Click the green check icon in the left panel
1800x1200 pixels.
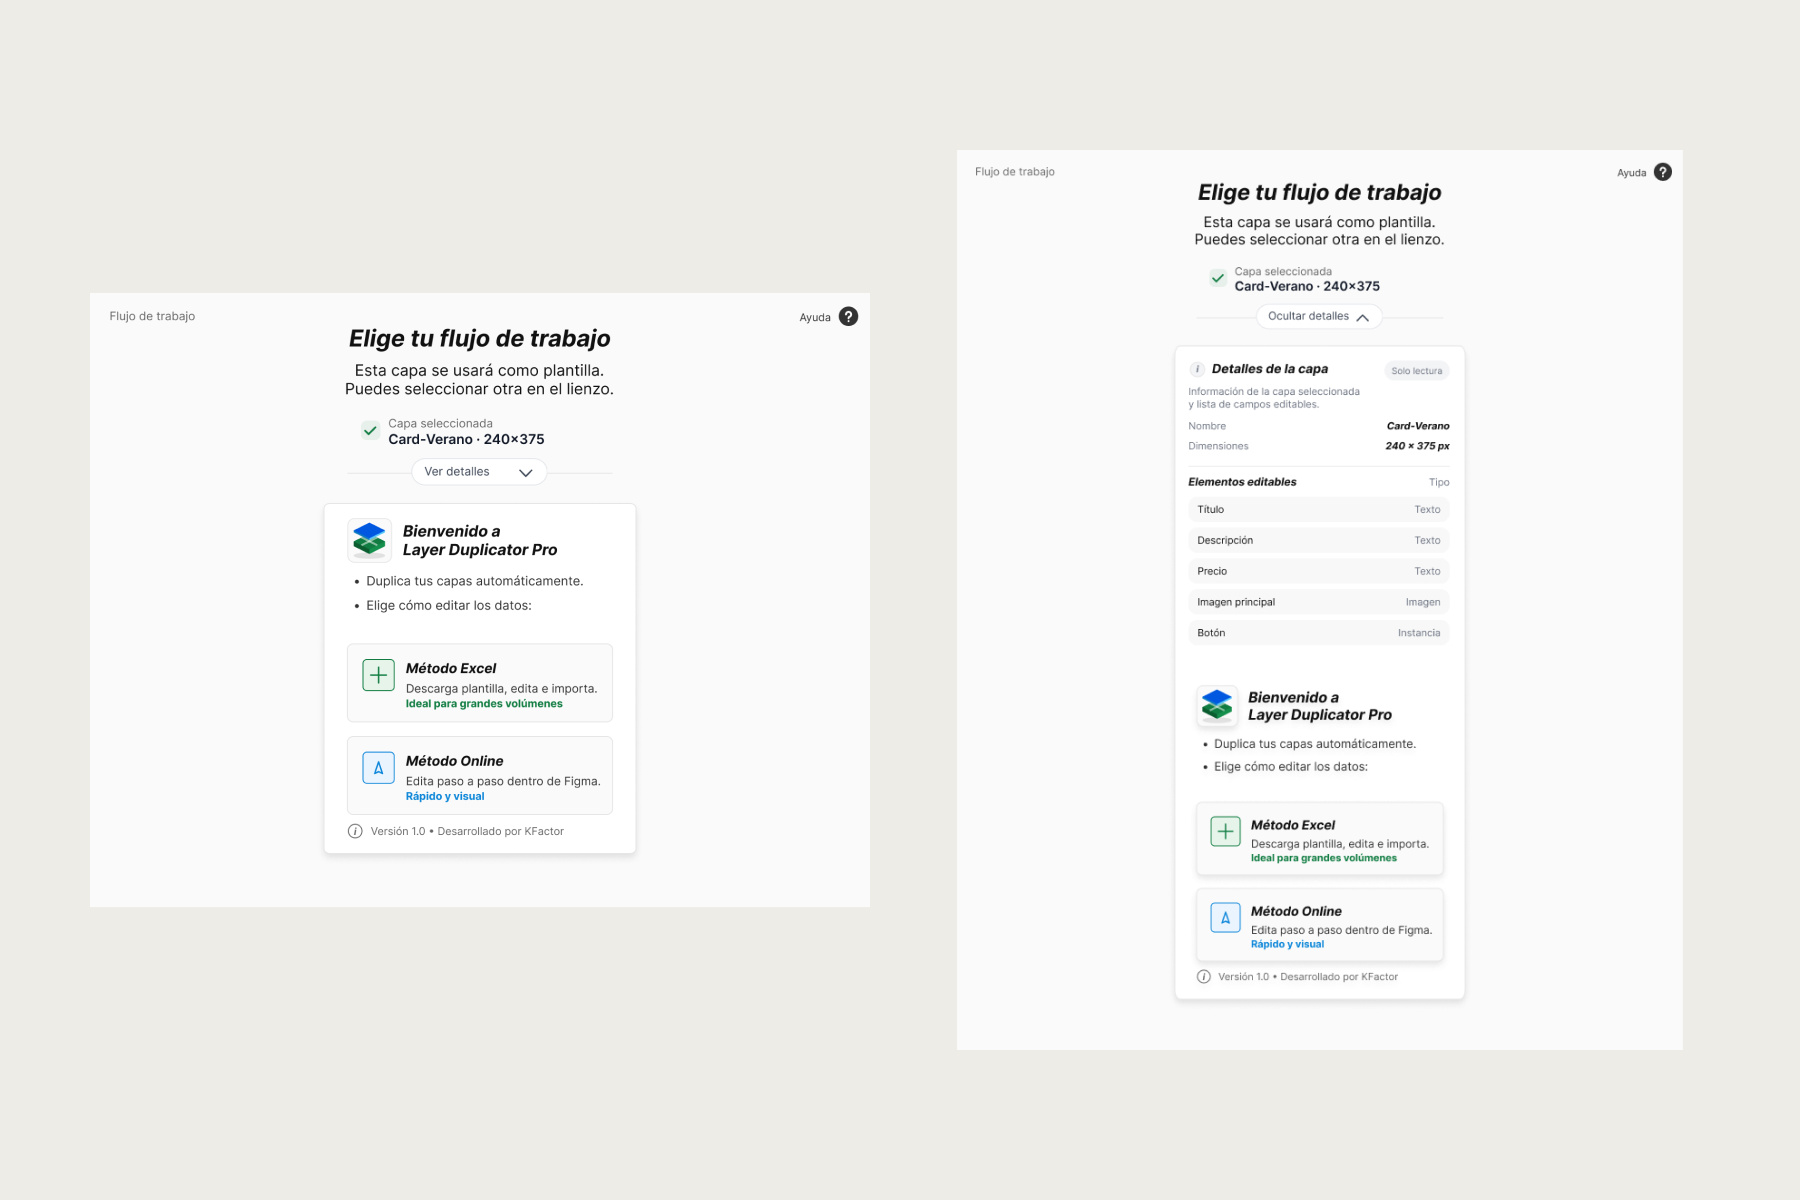(370, 431)
